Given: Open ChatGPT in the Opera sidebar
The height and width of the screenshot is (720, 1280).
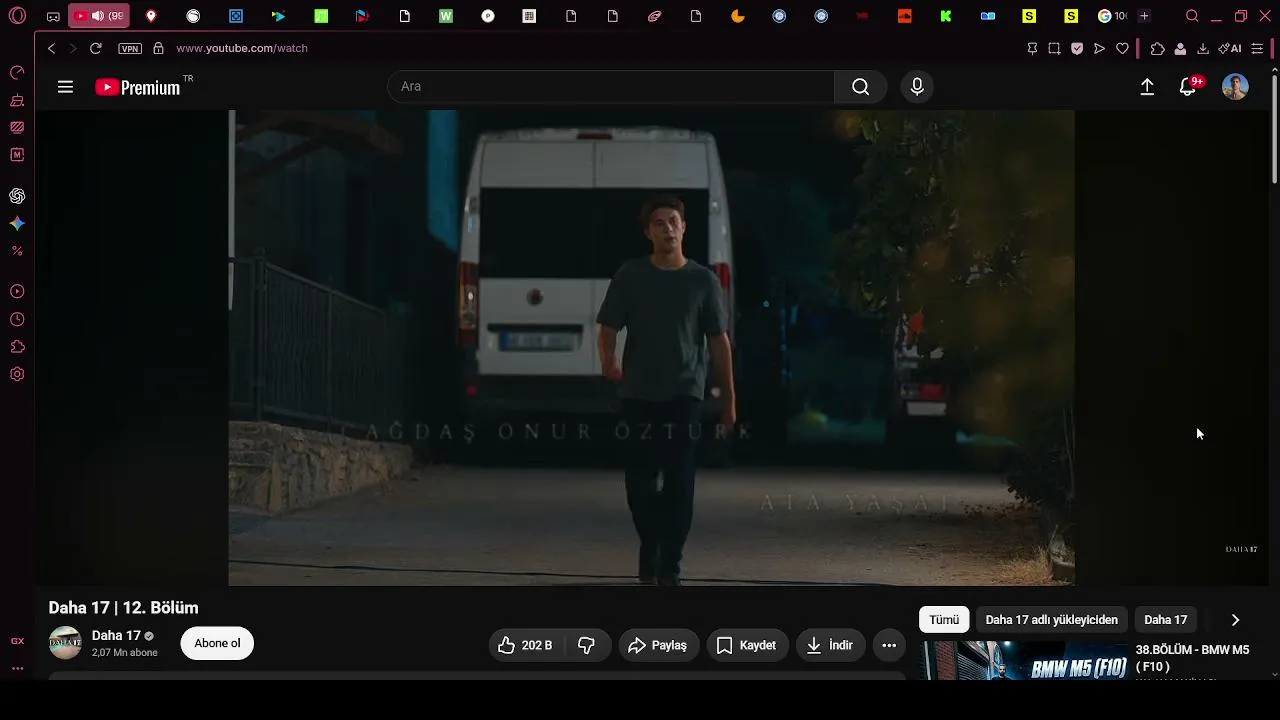Looking at the screenshot, I should pos(17,196).
